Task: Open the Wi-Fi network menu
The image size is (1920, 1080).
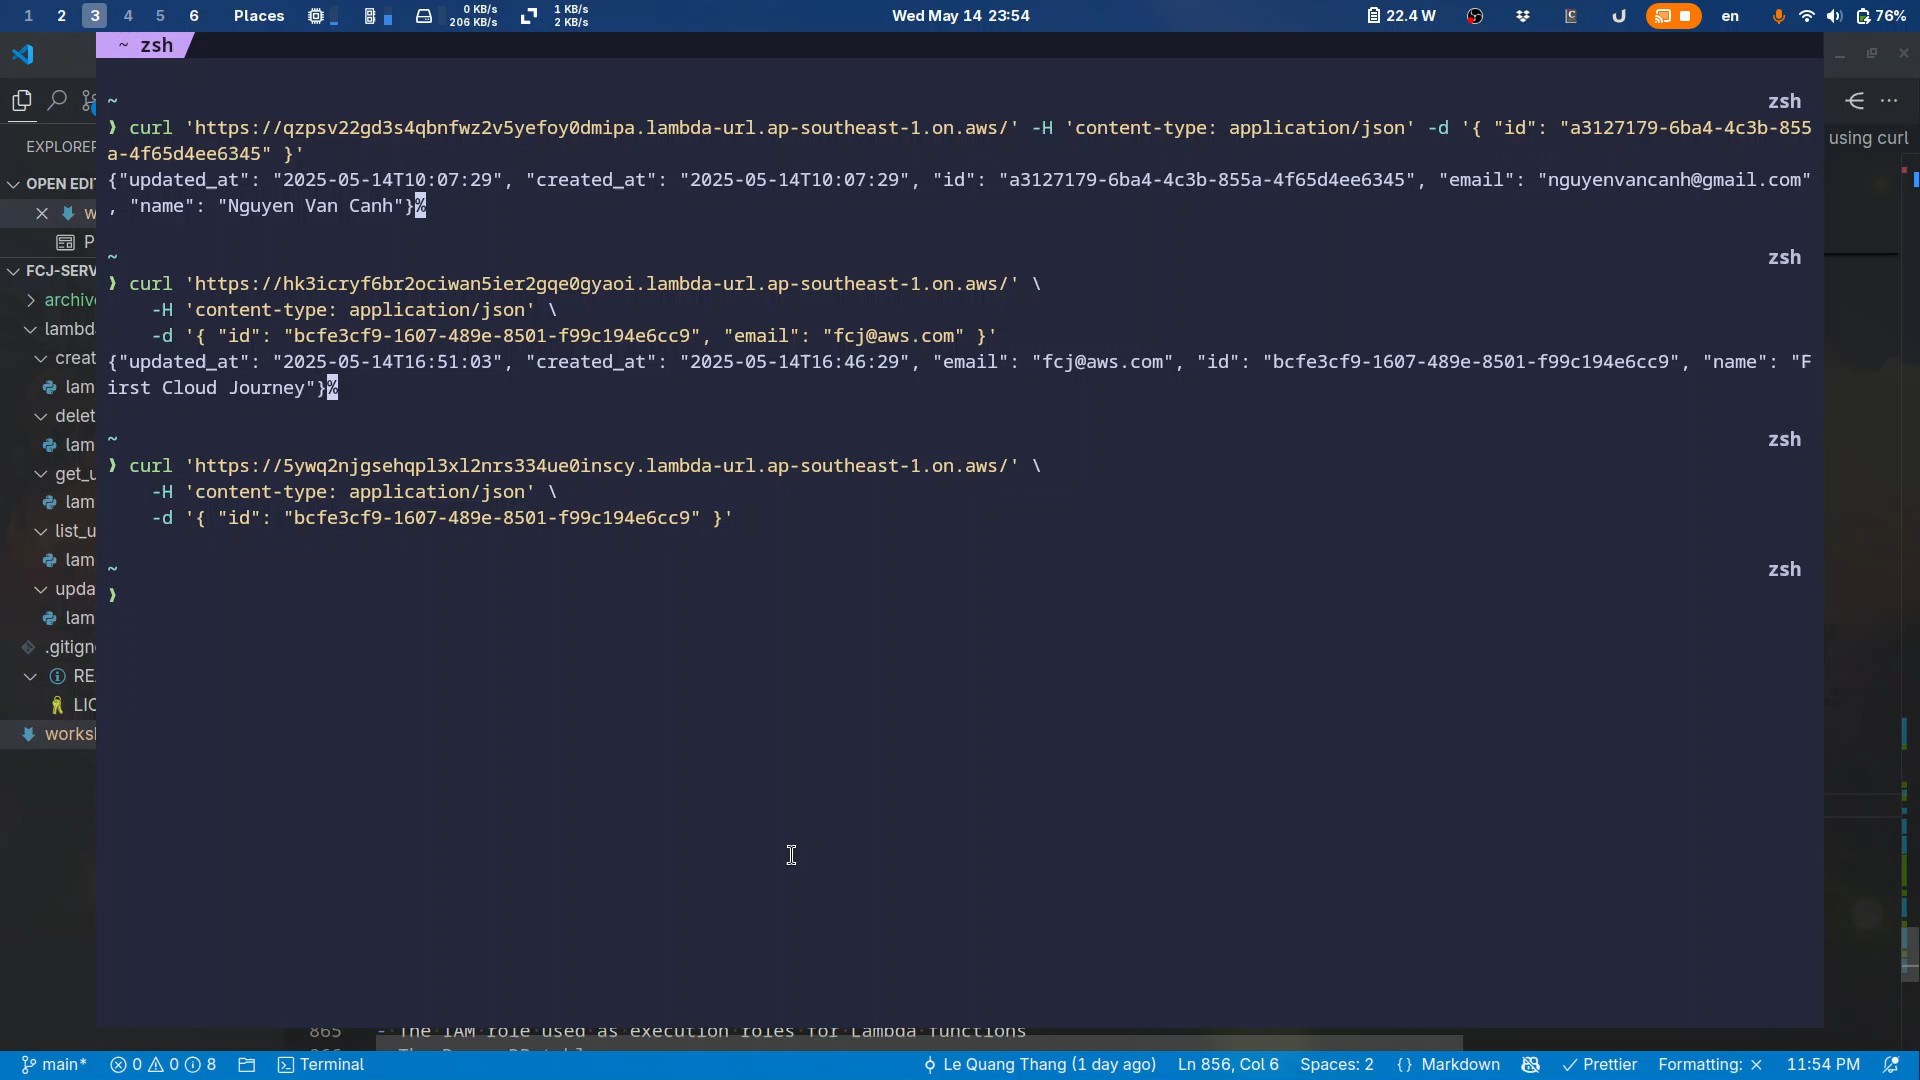Action: [1806, 16]
